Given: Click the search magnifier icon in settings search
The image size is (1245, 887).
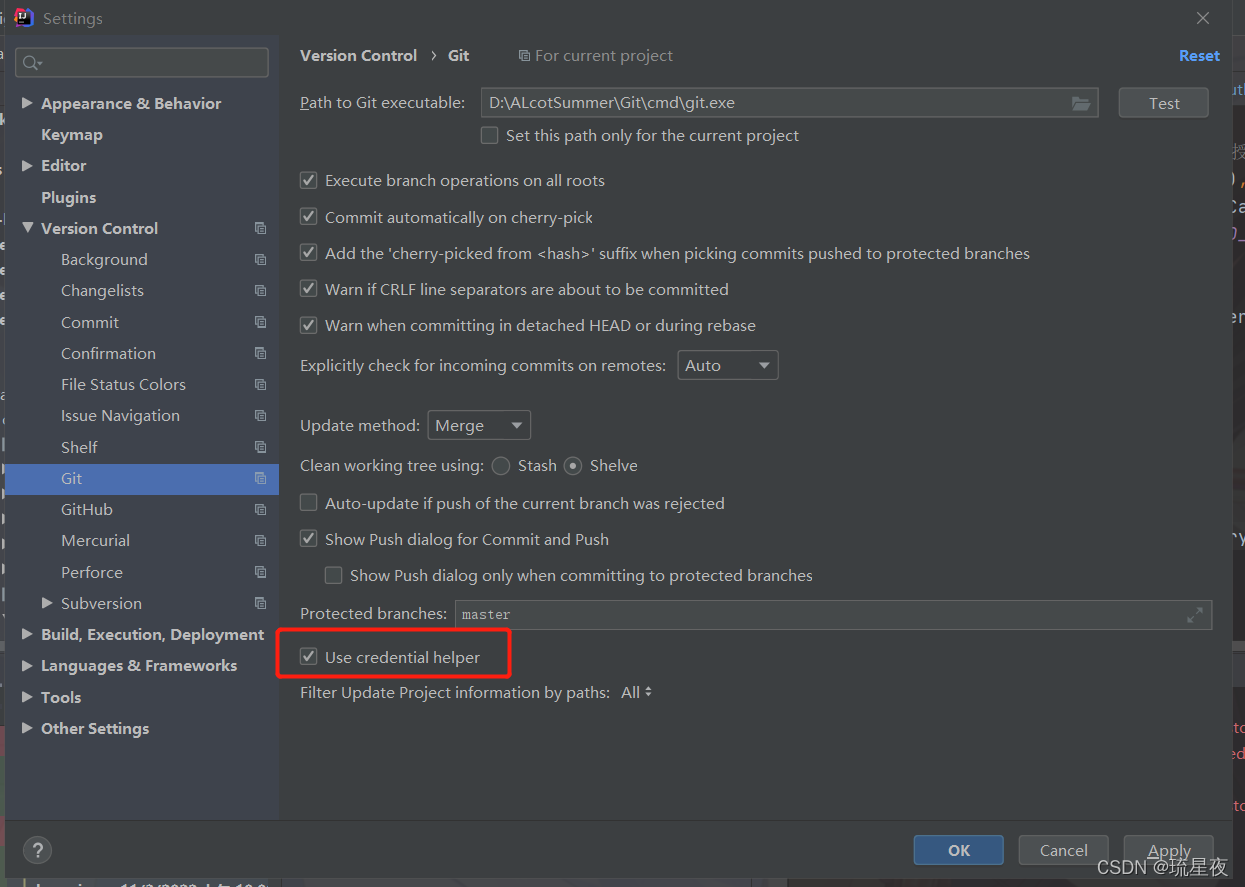Looking at the screenshot, I should tap(31, 63).
